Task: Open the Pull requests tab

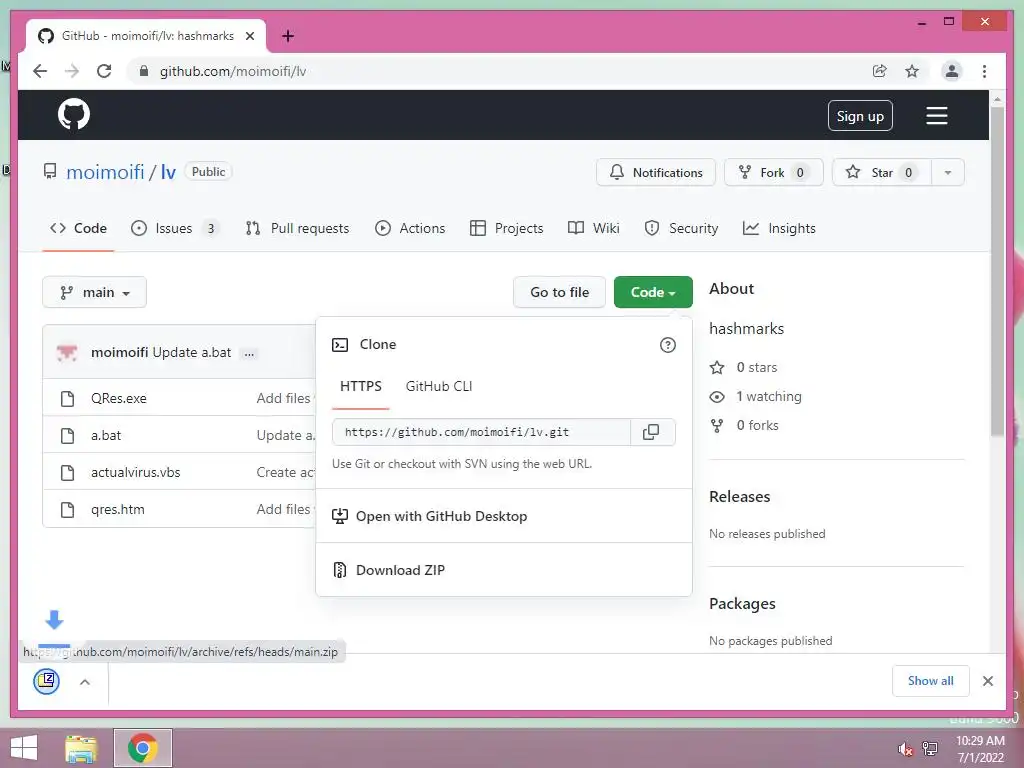Action: (x=297, y=229)
